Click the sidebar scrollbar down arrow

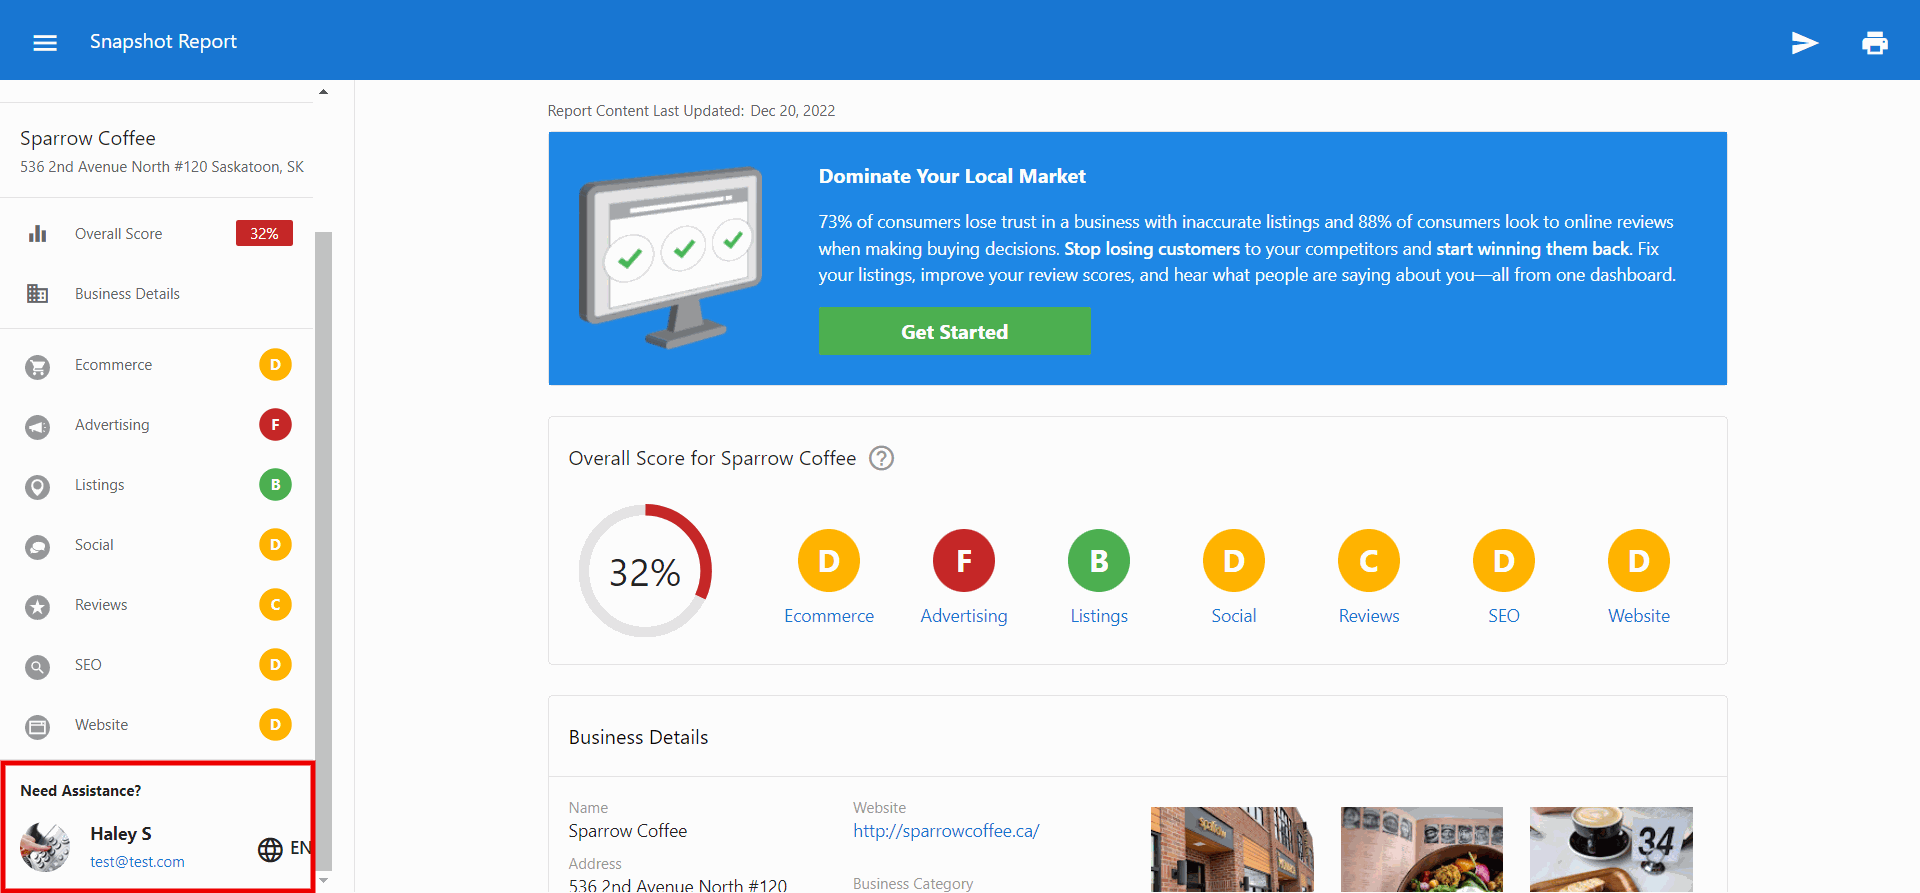323,881
